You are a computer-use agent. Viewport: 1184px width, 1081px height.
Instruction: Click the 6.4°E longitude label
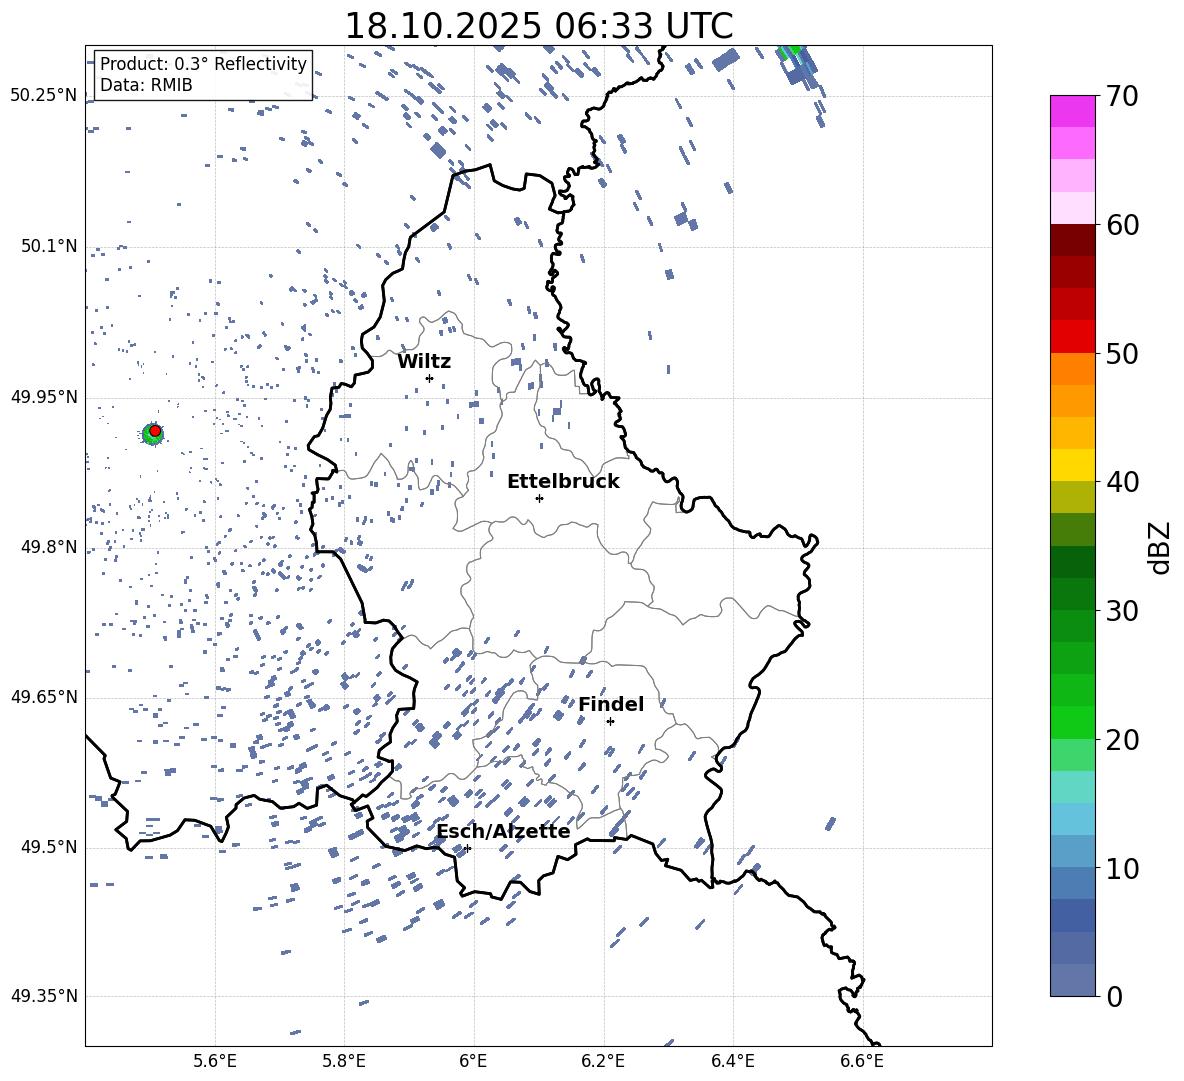732,1061
